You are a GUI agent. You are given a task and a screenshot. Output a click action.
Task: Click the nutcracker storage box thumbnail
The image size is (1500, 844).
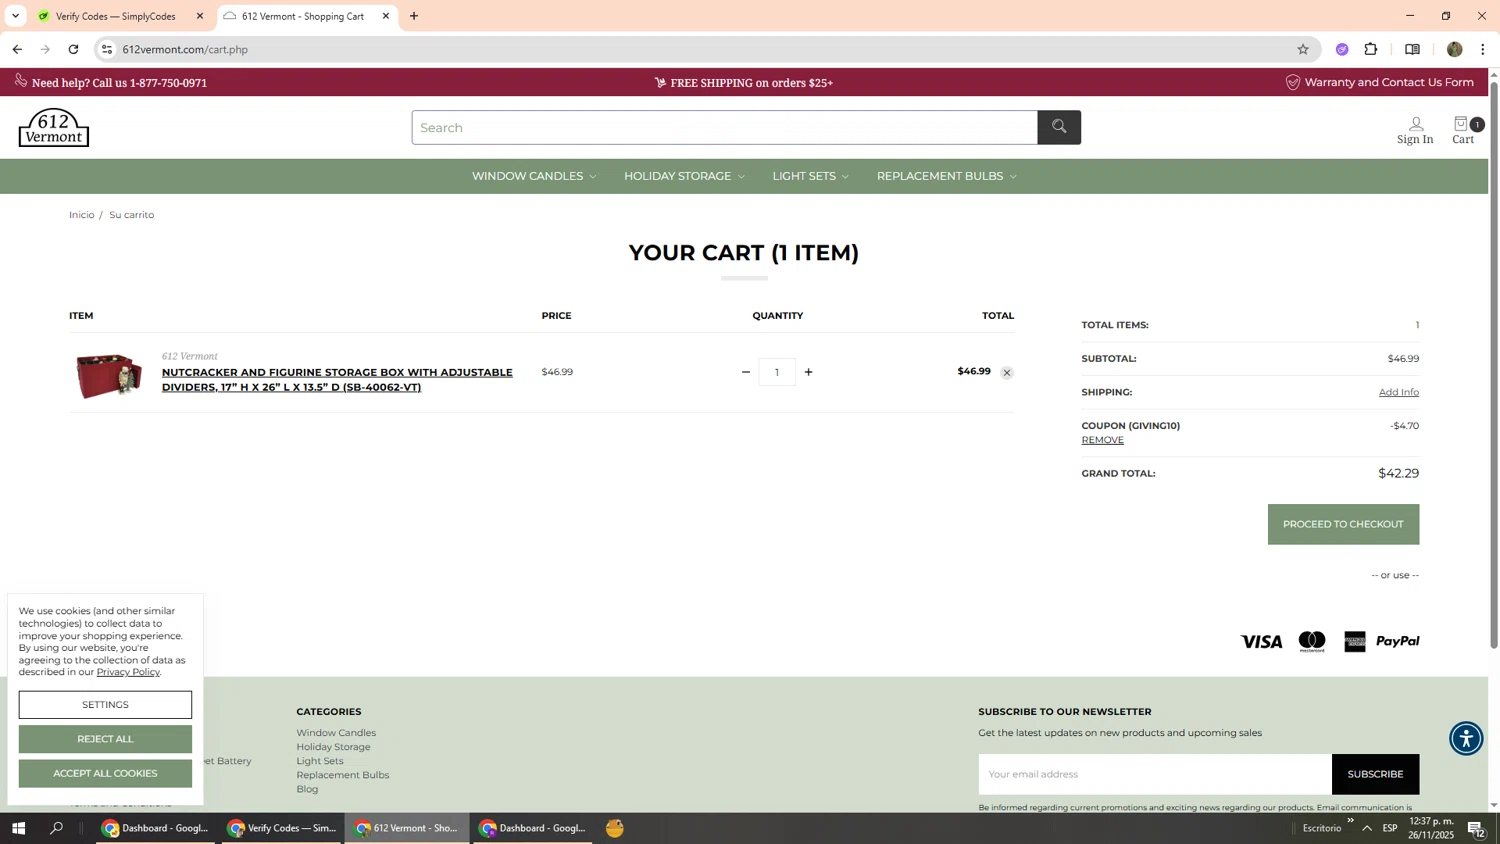[x=108, y=376]
